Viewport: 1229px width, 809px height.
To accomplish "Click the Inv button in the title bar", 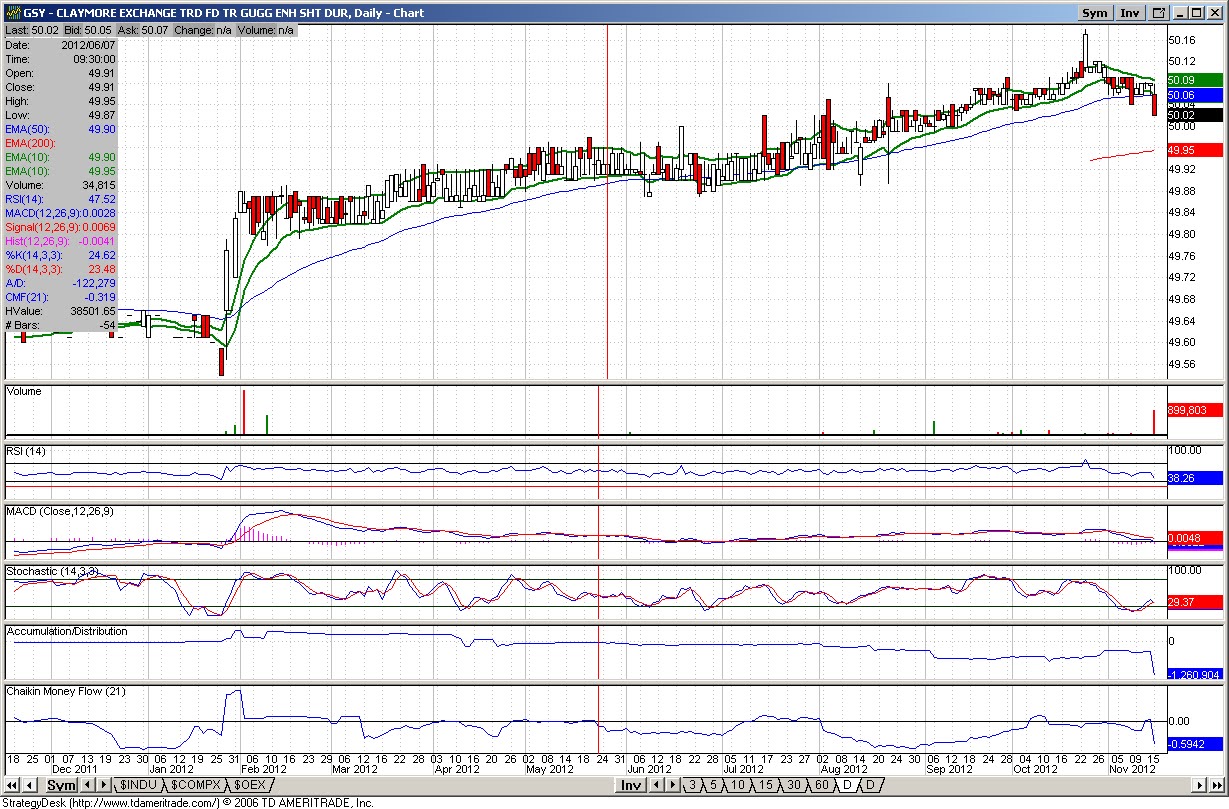I will [x=1130, y=13].
